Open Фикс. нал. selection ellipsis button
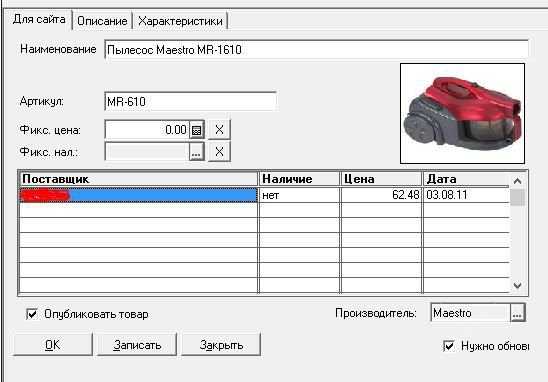This screenshot has height=382, width=548. 196,152
